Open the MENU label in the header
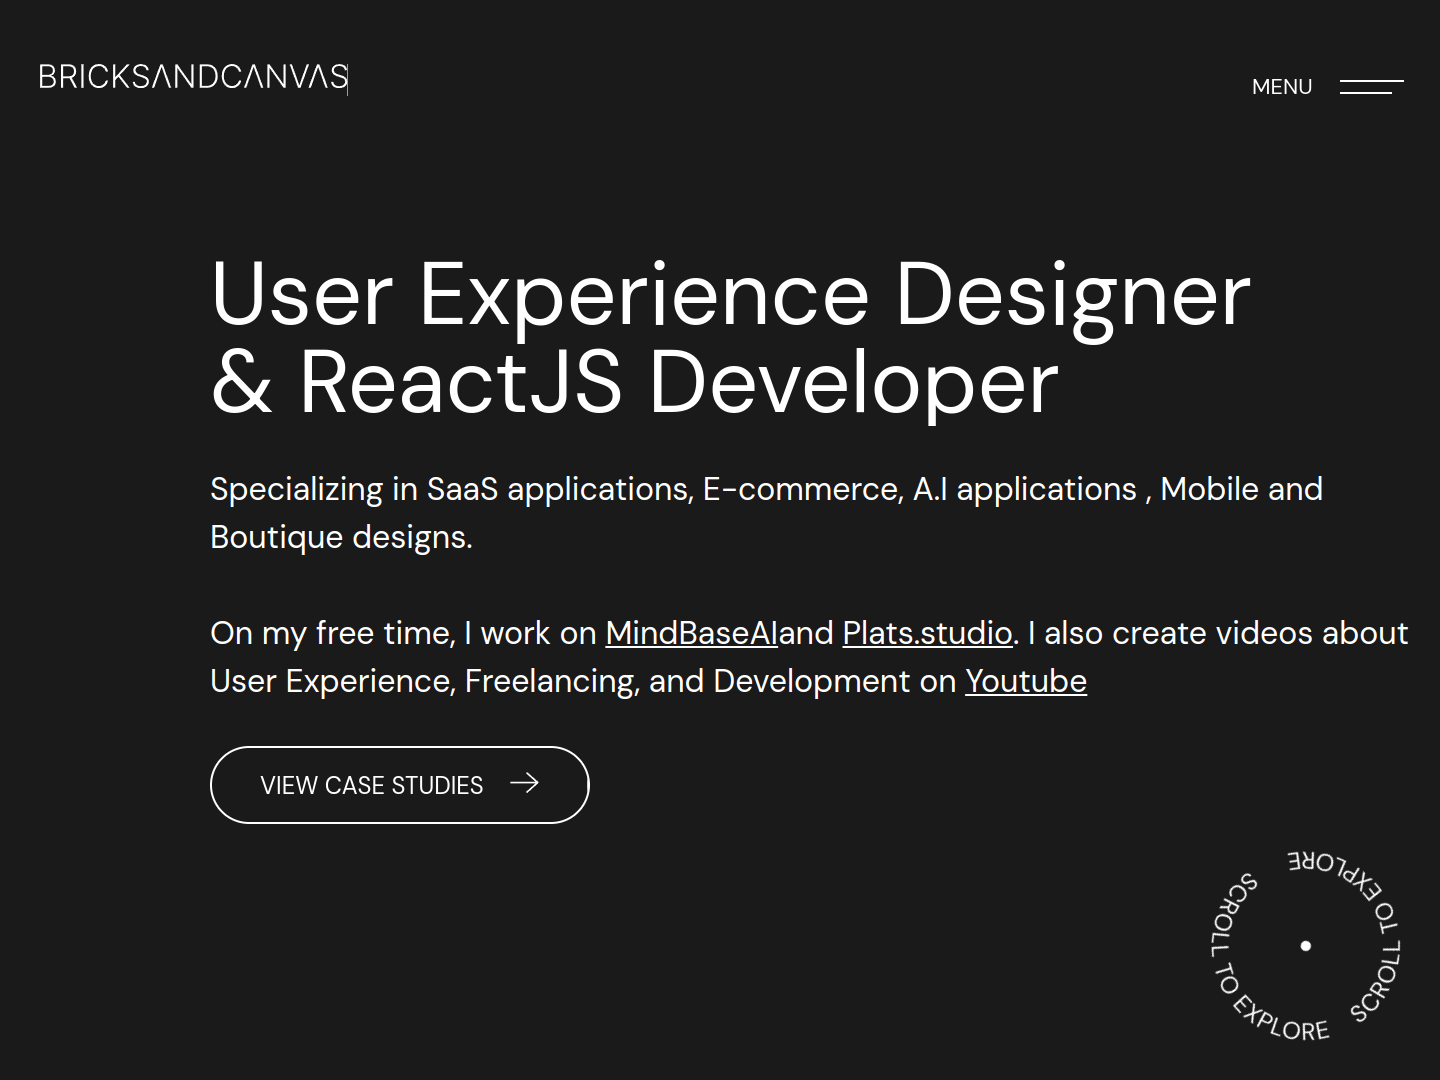 click(1281, 87)
